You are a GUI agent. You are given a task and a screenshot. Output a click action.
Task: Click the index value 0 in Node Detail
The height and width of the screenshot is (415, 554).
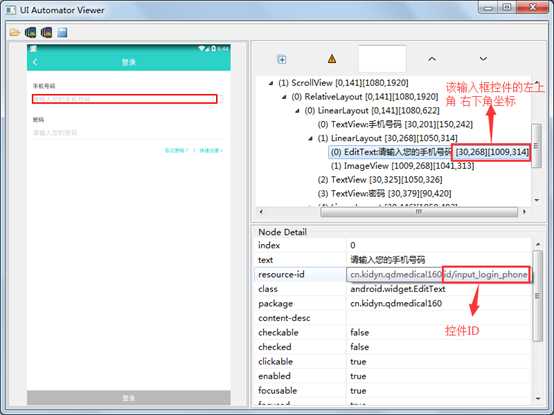pyautogui.click(x=353, y=245)
